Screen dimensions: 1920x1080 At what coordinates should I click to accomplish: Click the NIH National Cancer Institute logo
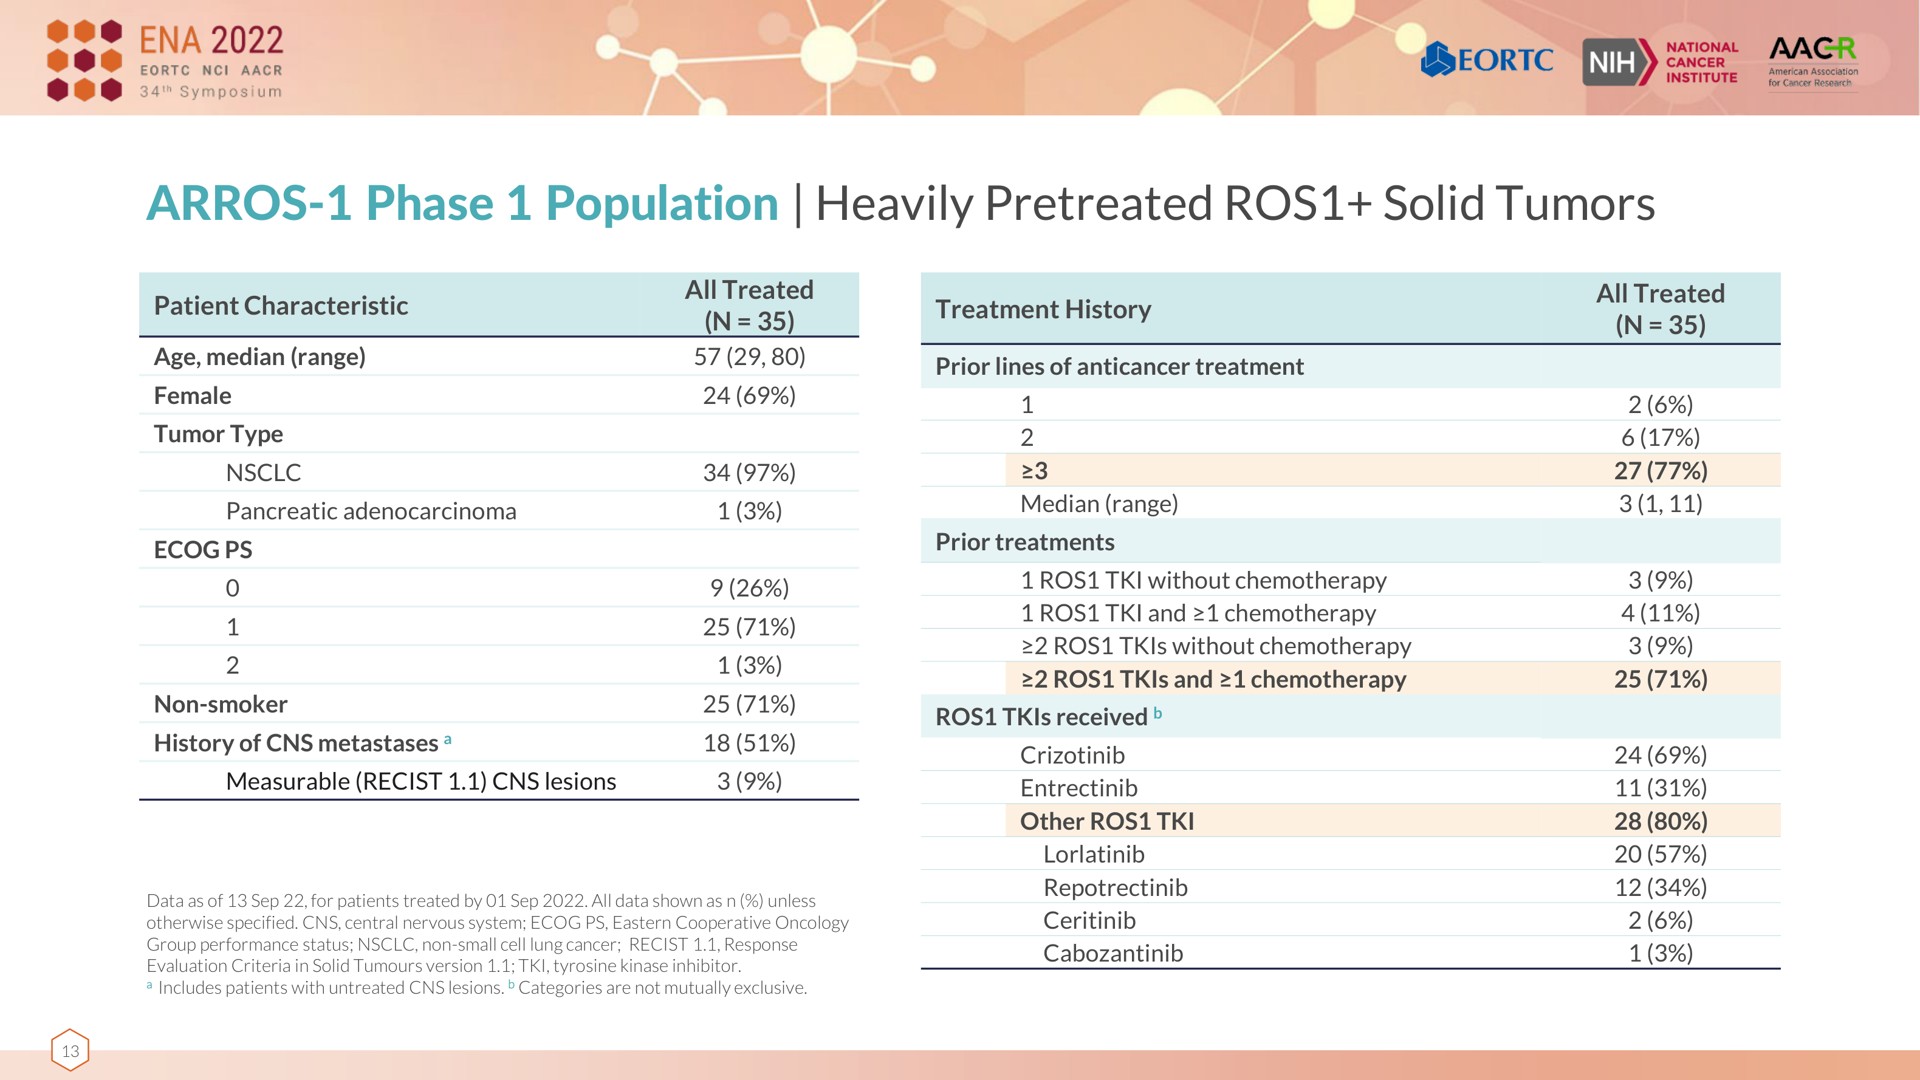pyautogui.click(x=1661, y=62)
